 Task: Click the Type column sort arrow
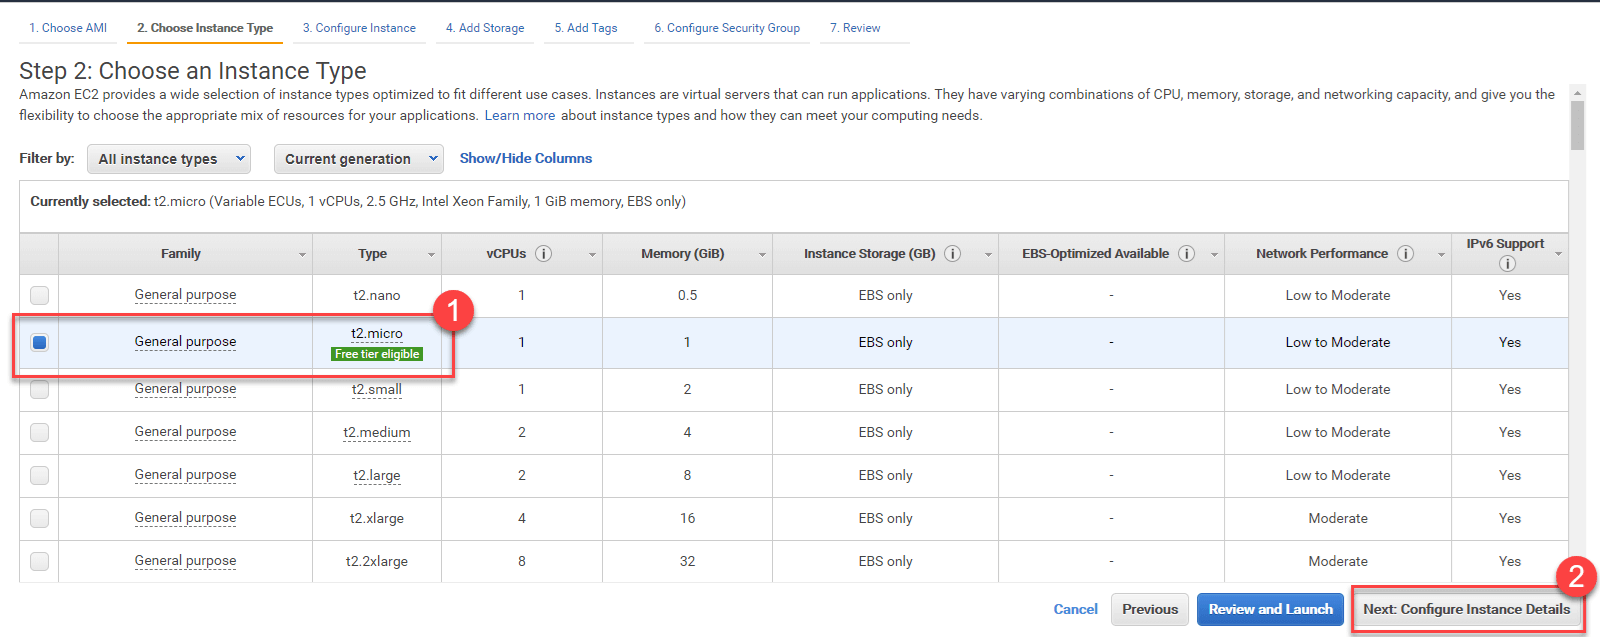tap(431, 255)
